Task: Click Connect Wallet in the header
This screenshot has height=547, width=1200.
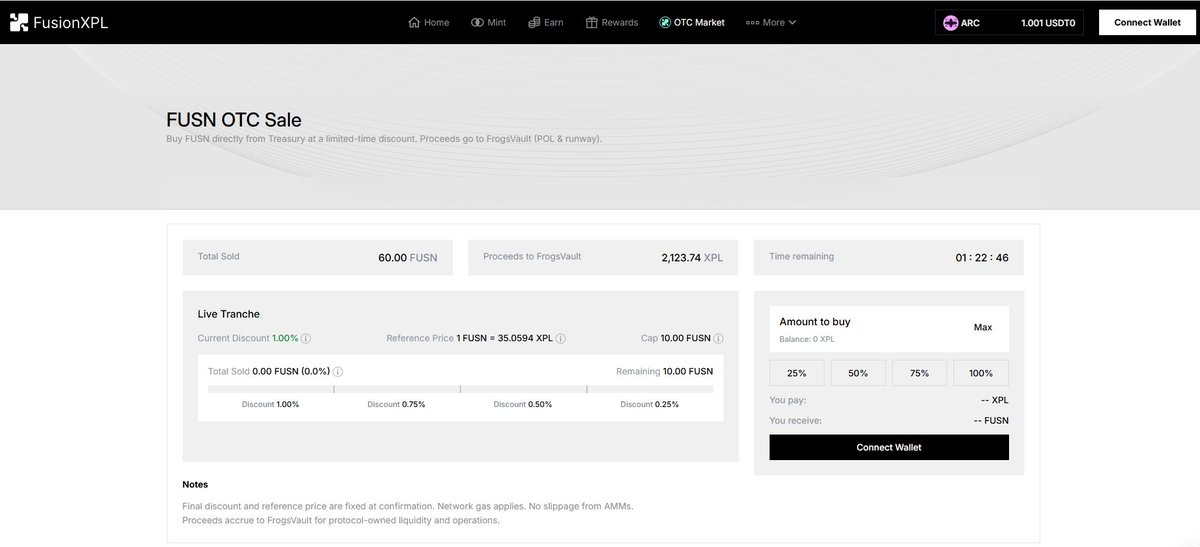Action: 1147,22
